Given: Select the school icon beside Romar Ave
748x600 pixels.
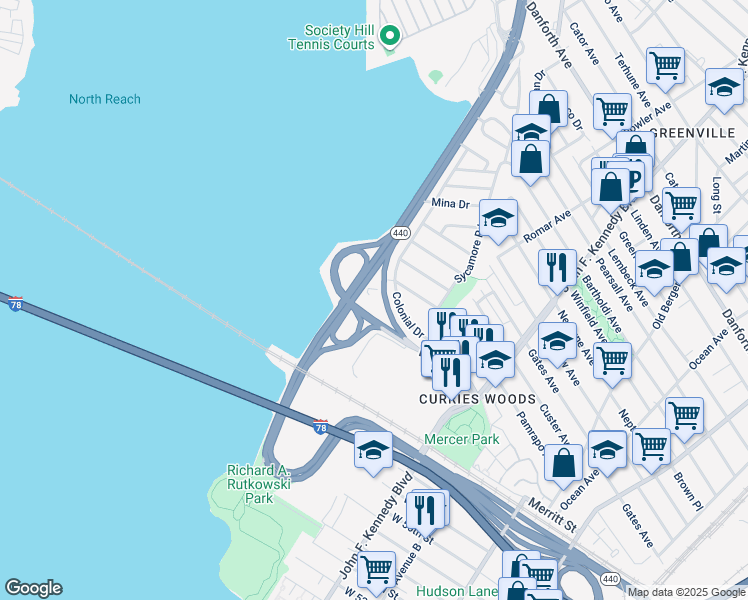Looking at the screenshot, I should (x=497, y=218).
